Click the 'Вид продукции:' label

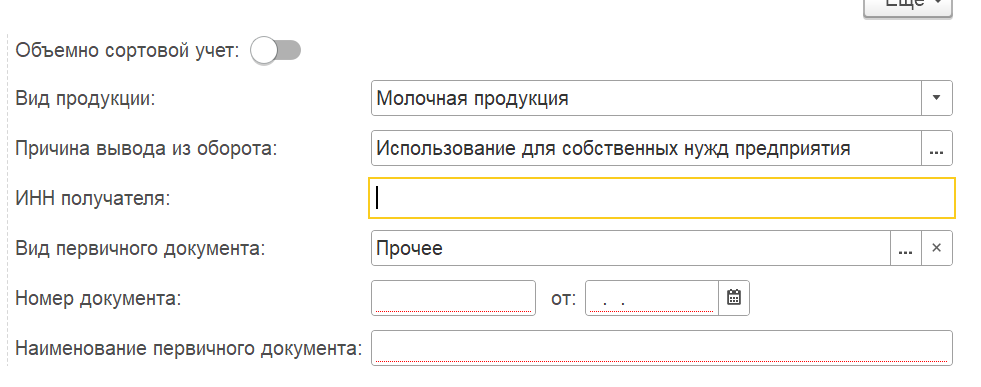point(85,99)
